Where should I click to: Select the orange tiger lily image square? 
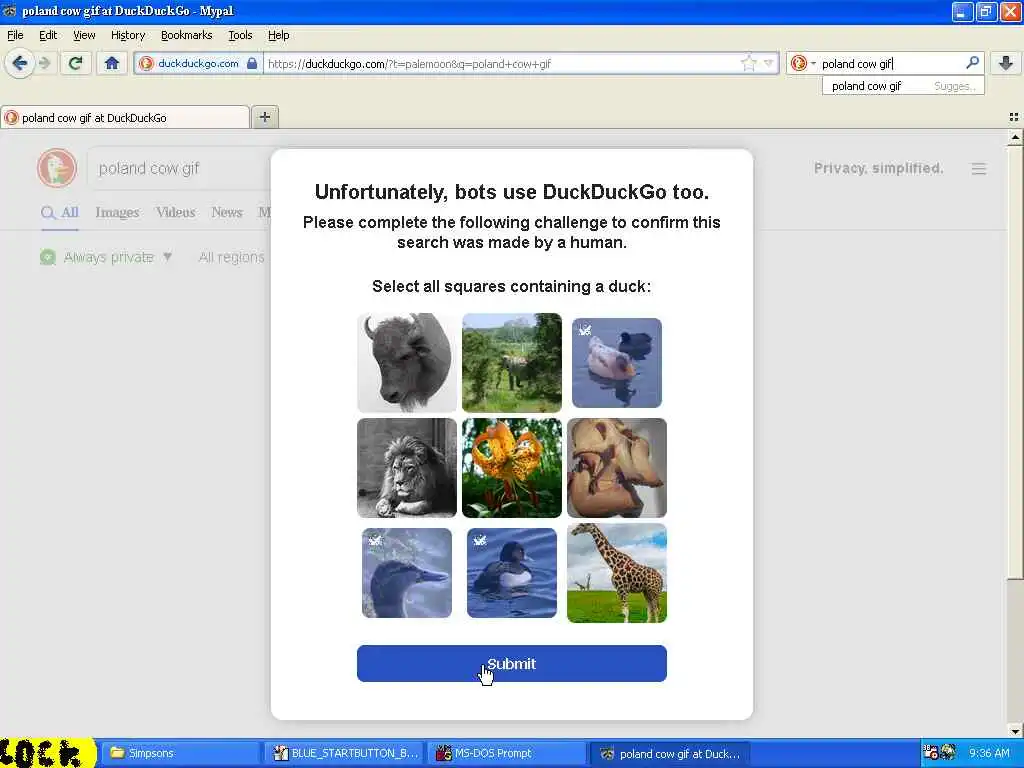[512, 468]
